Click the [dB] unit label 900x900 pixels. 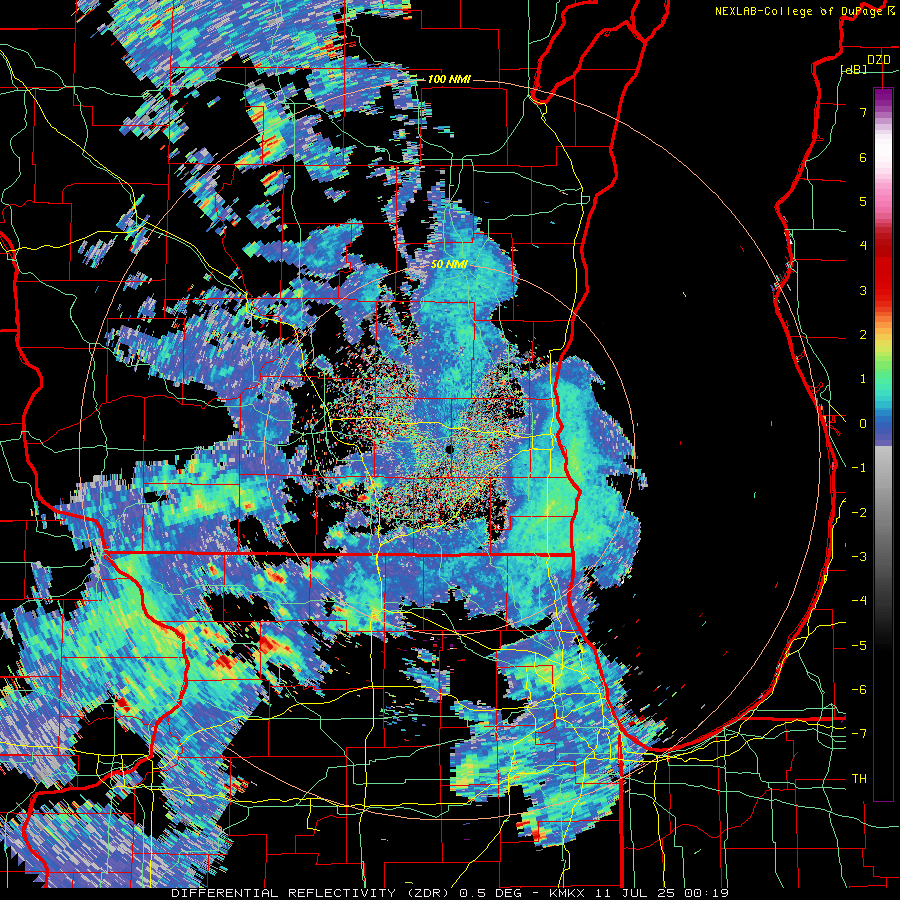point(854,69)
